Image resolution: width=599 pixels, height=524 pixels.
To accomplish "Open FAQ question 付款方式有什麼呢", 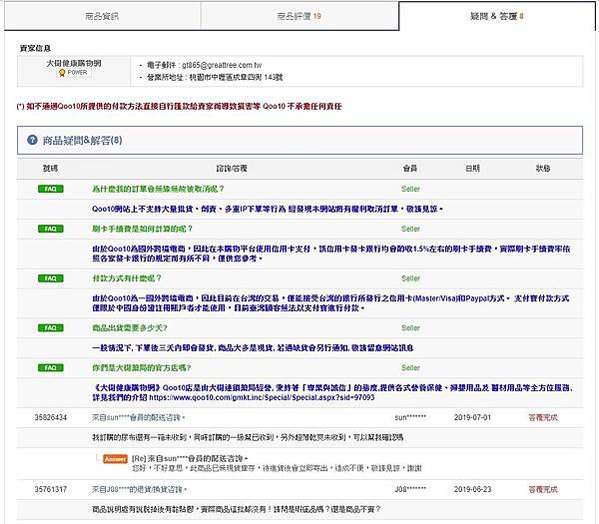I will pyautogui.click(x=127, y=278).
